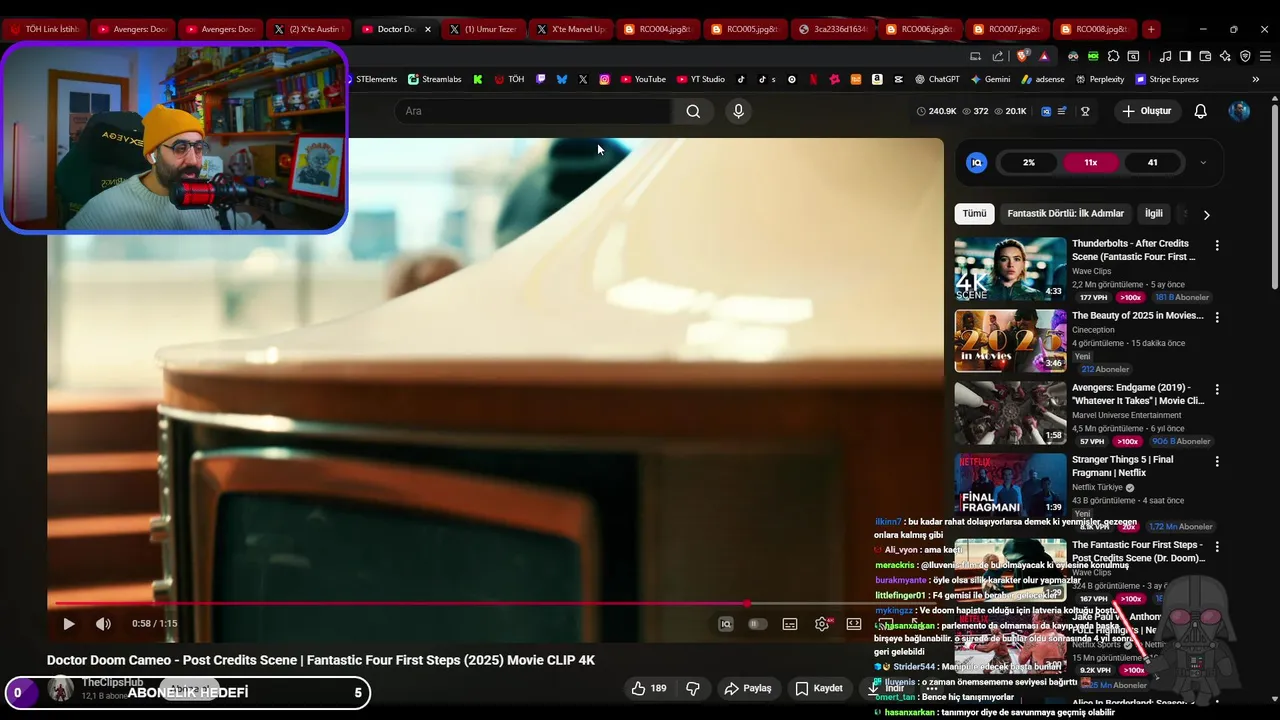Open the ChatGPT bookmark
Screen dimensions: 1280x720
pyautogui.click(x=937, y=79)
